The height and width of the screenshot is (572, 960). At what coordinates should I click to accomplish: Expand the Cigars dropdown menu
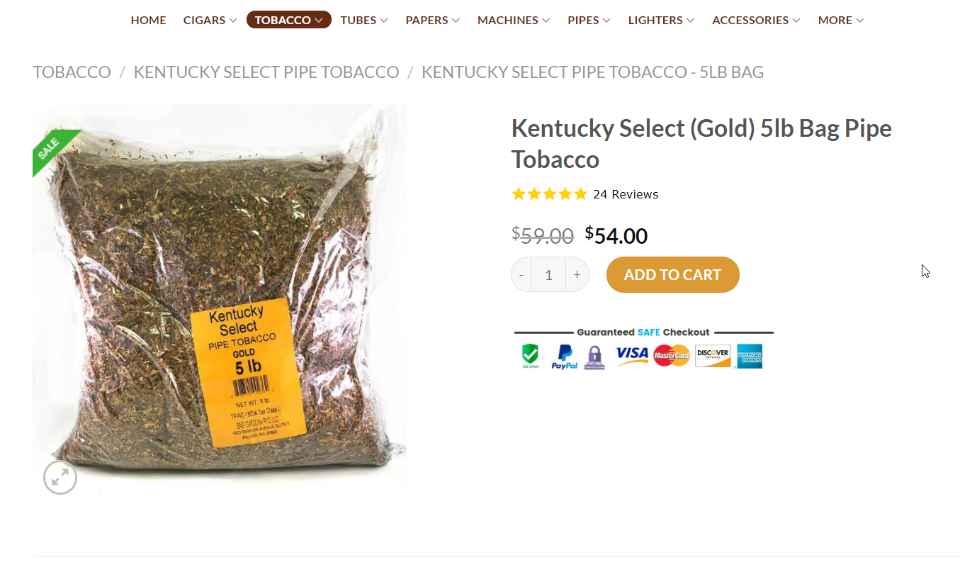(210, 20)
